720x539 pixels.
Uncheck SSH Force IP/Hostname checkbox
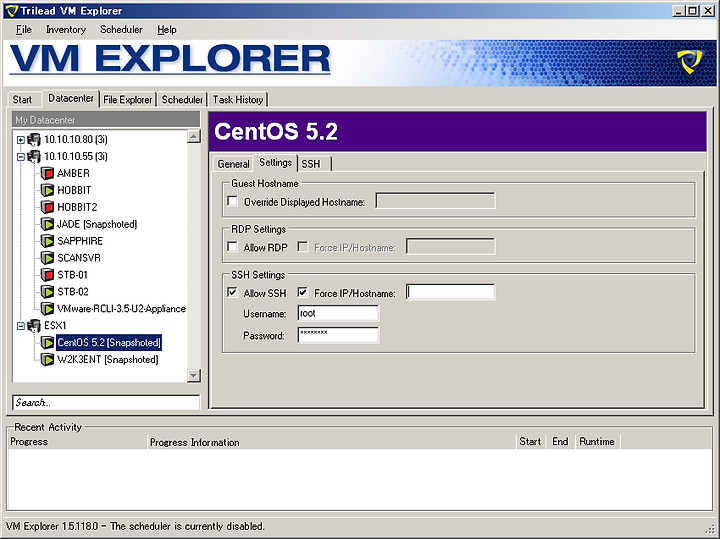tap(303, 292)
